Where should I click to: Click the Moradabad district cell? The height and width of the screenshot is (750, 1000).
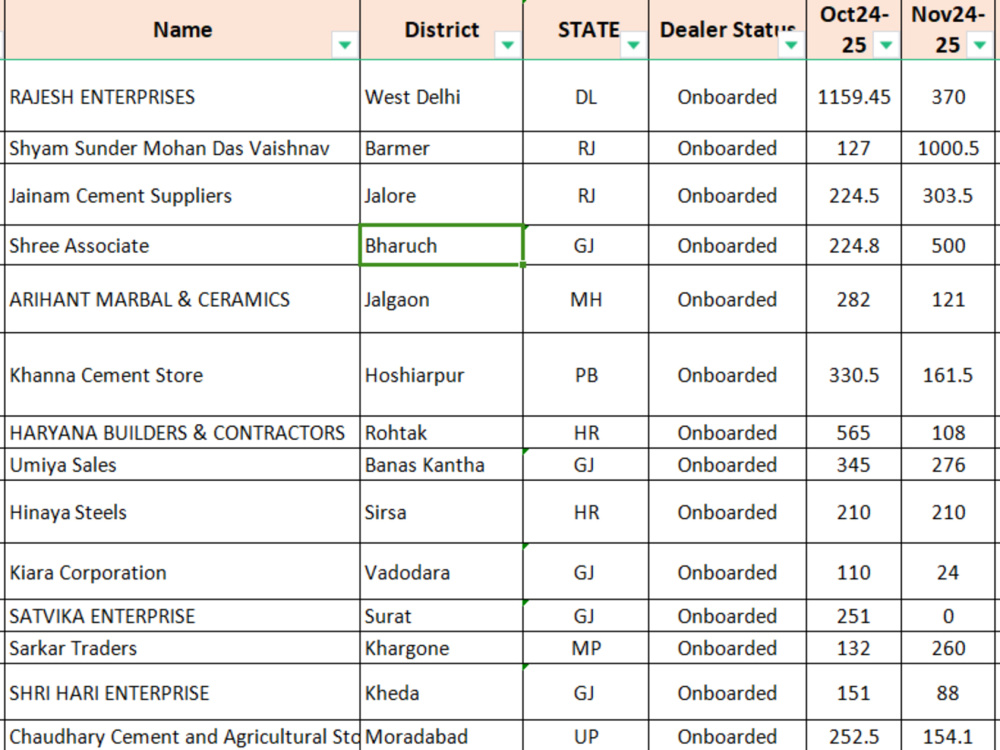(x=441, y=736)
